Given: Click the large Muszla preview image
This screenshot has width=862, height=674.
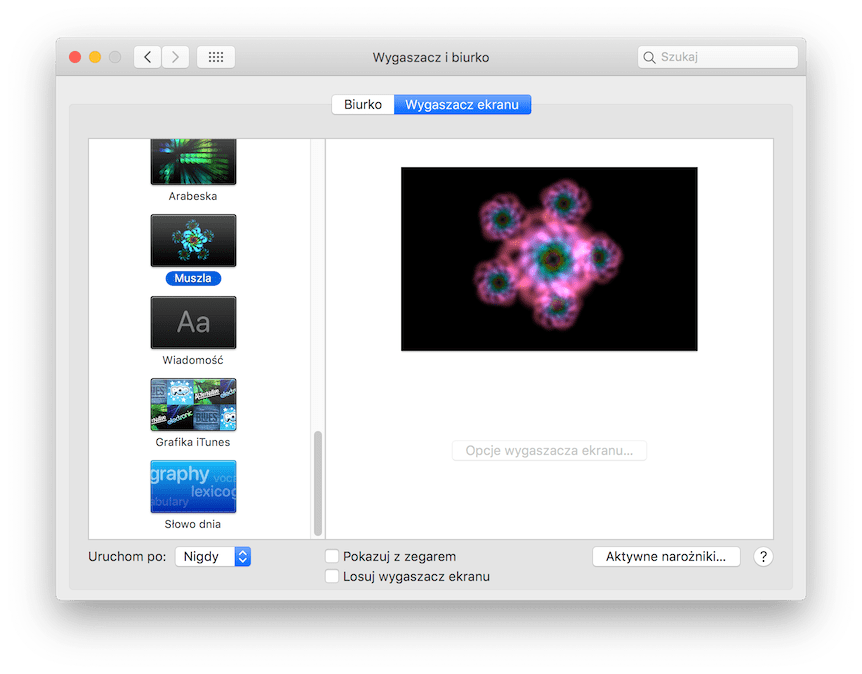Looking at the screenshot, I should (x=549, y=259).
